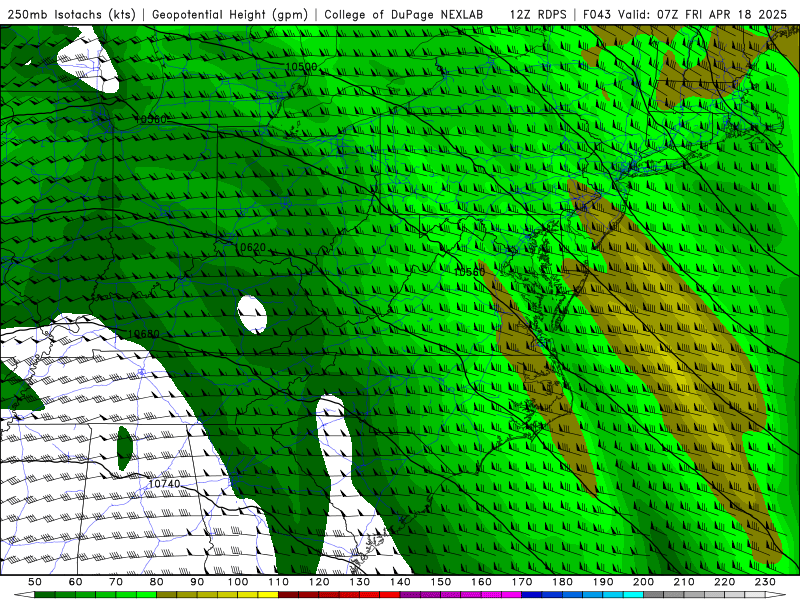
Task: Click the 'F043' forecast hour label
Action: [x=598, y=14]
